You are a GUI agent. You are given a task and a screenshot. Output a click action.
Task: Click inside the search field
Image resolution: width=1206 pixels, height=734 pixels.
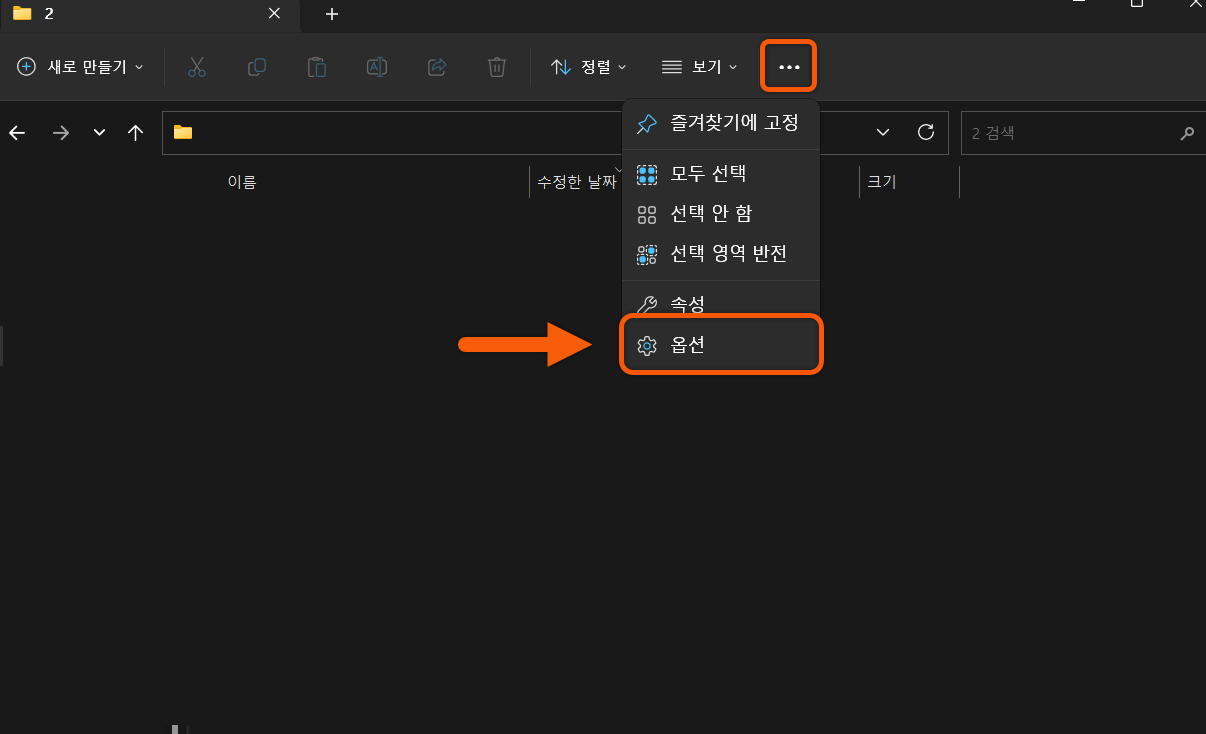[x=1070, y=132]
